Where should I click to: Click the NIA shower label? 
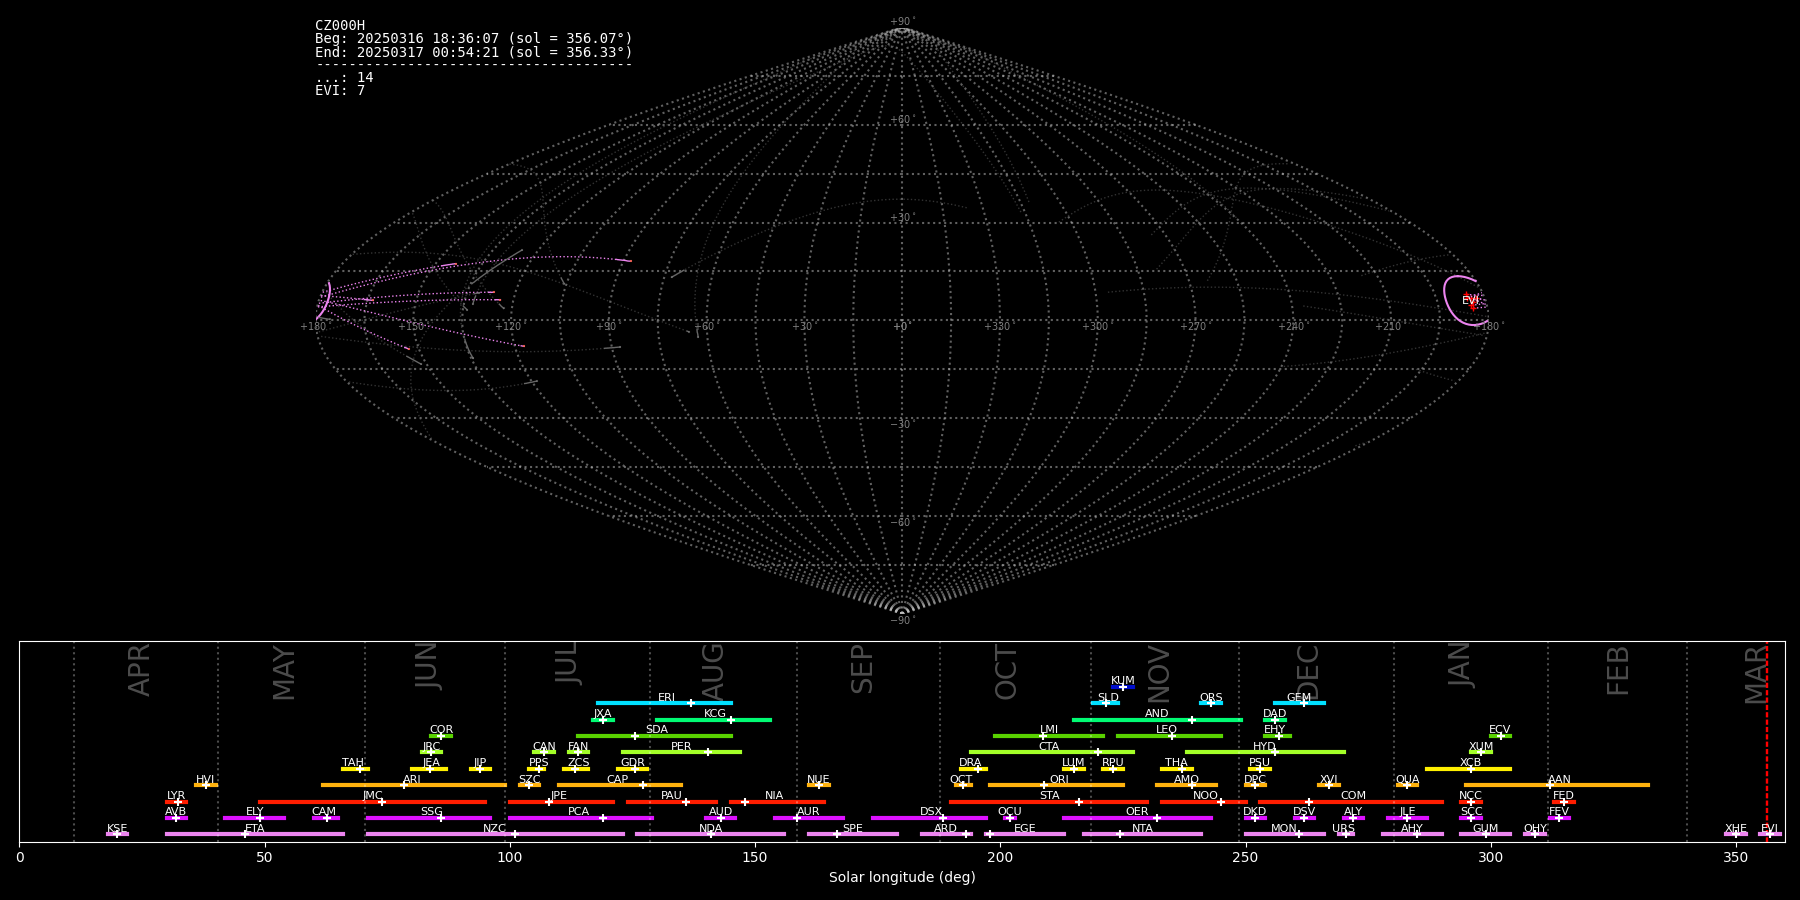click(x=774, y=796)
